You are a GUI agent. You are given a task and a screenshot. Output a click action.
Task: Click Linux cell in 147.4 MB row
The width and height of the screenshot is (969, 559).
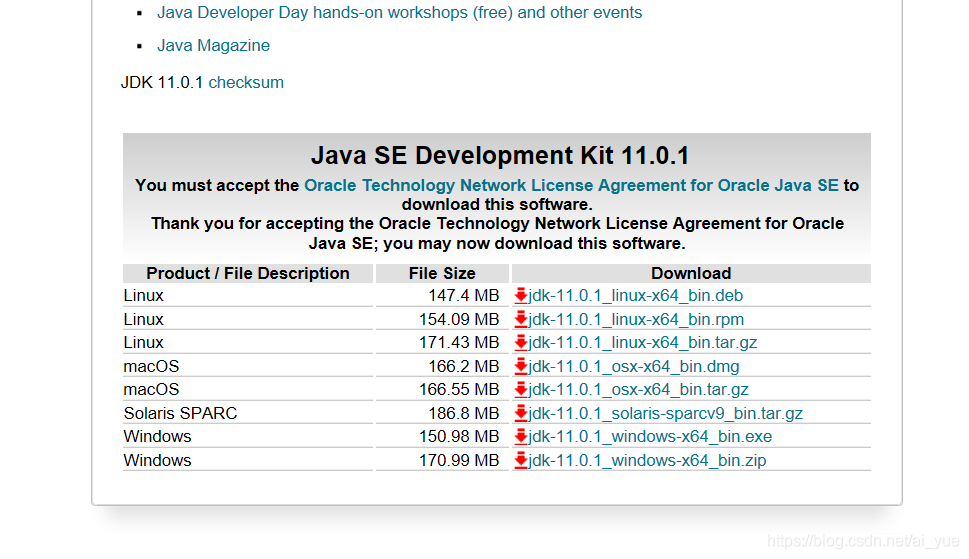tap(248, 296)
